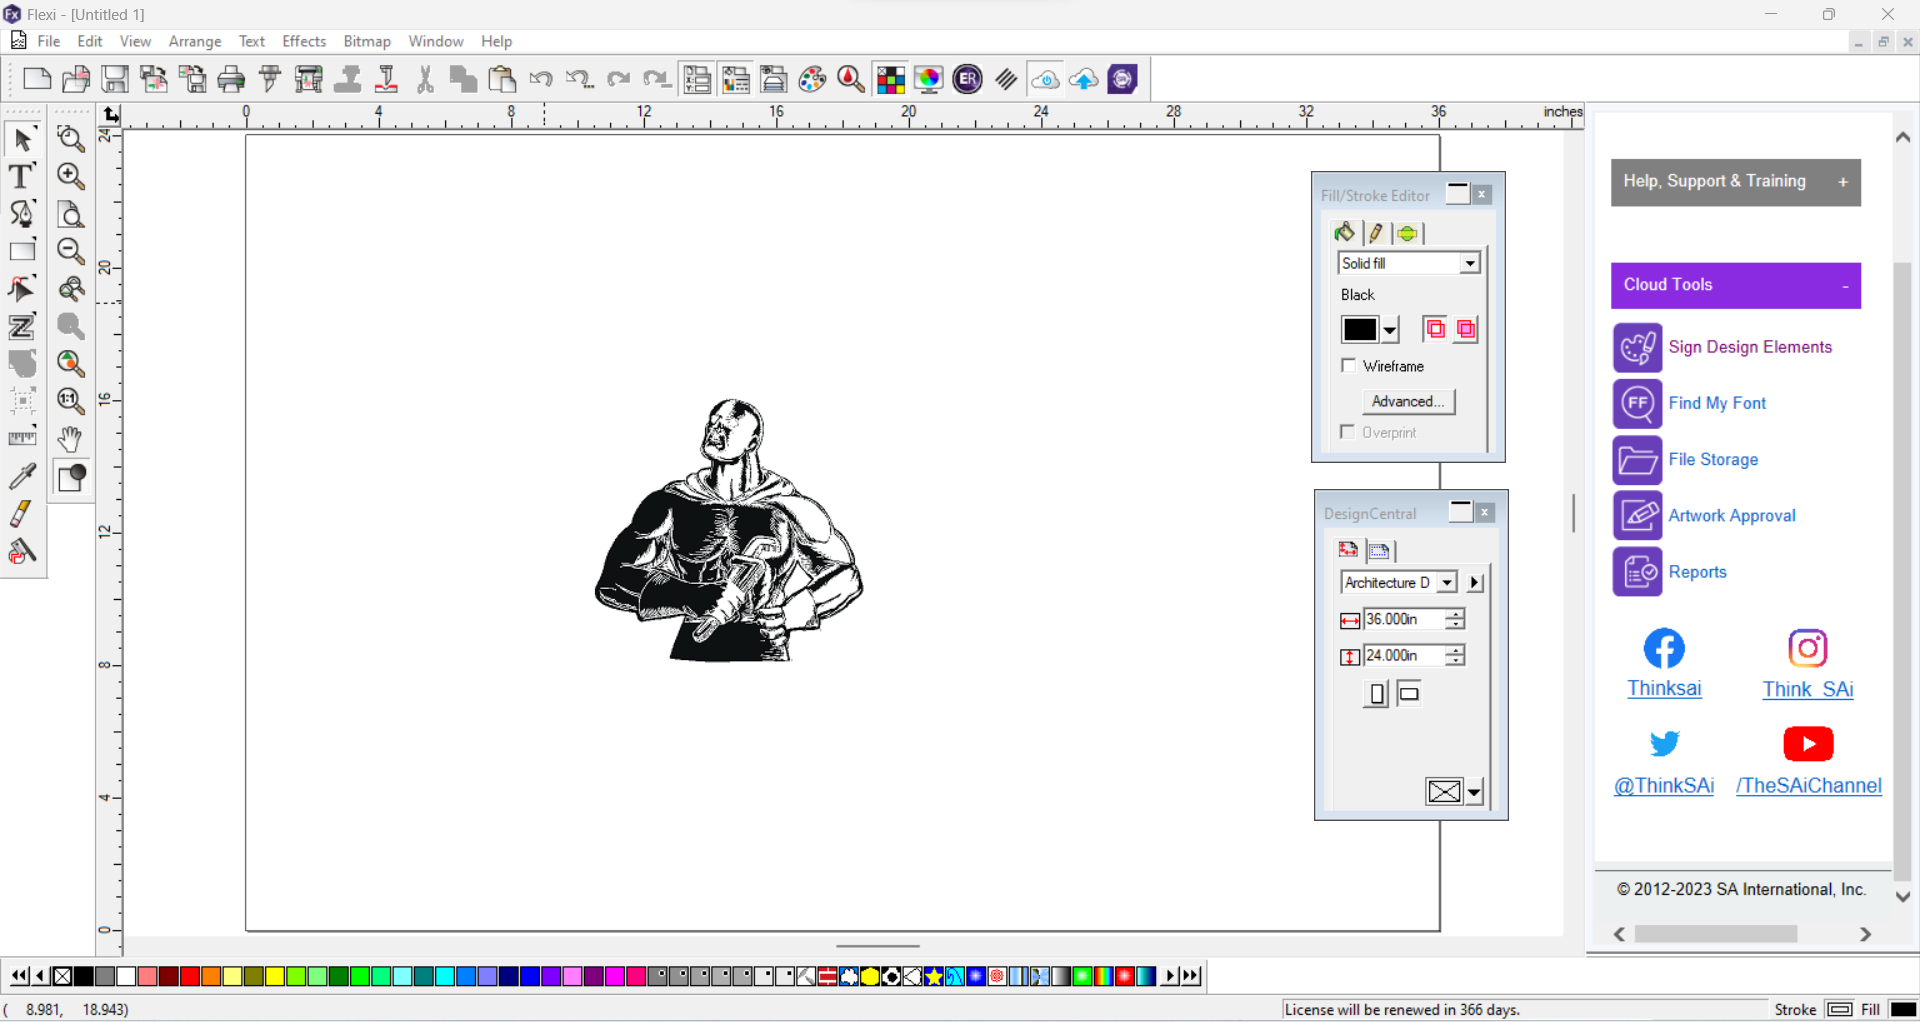Choose the Text tool

tap(22, 176)
